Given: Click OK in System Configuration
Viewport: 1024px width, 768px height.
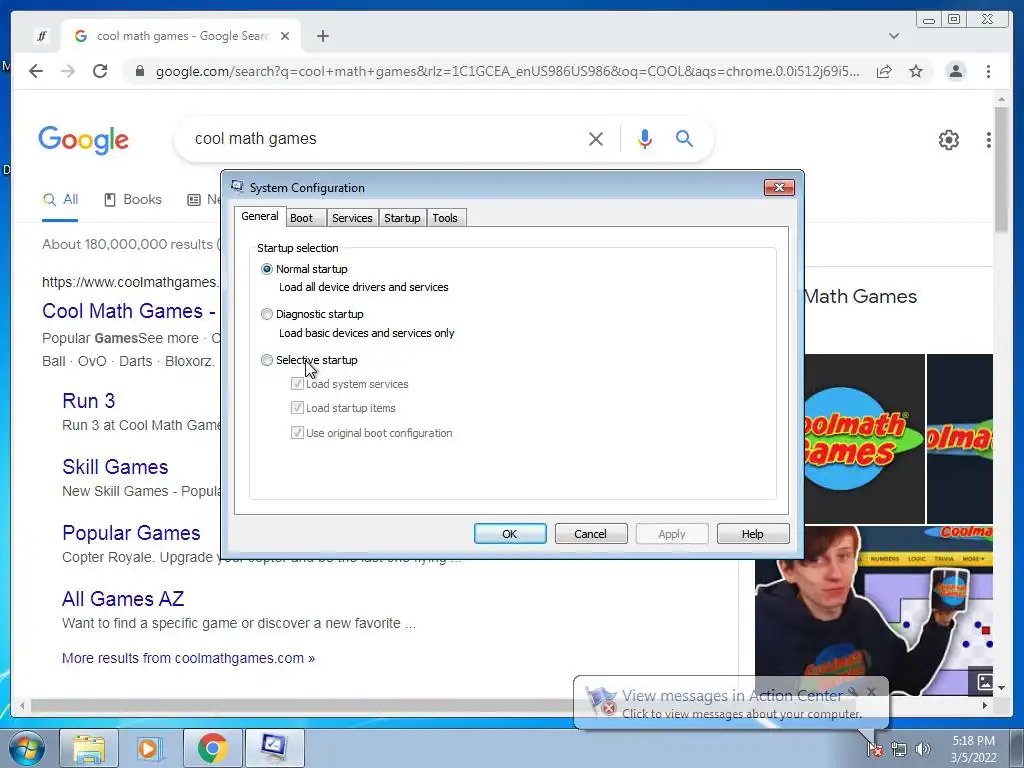Looking at the screenshot, I should pyautogui.click(x=510, y=534).
